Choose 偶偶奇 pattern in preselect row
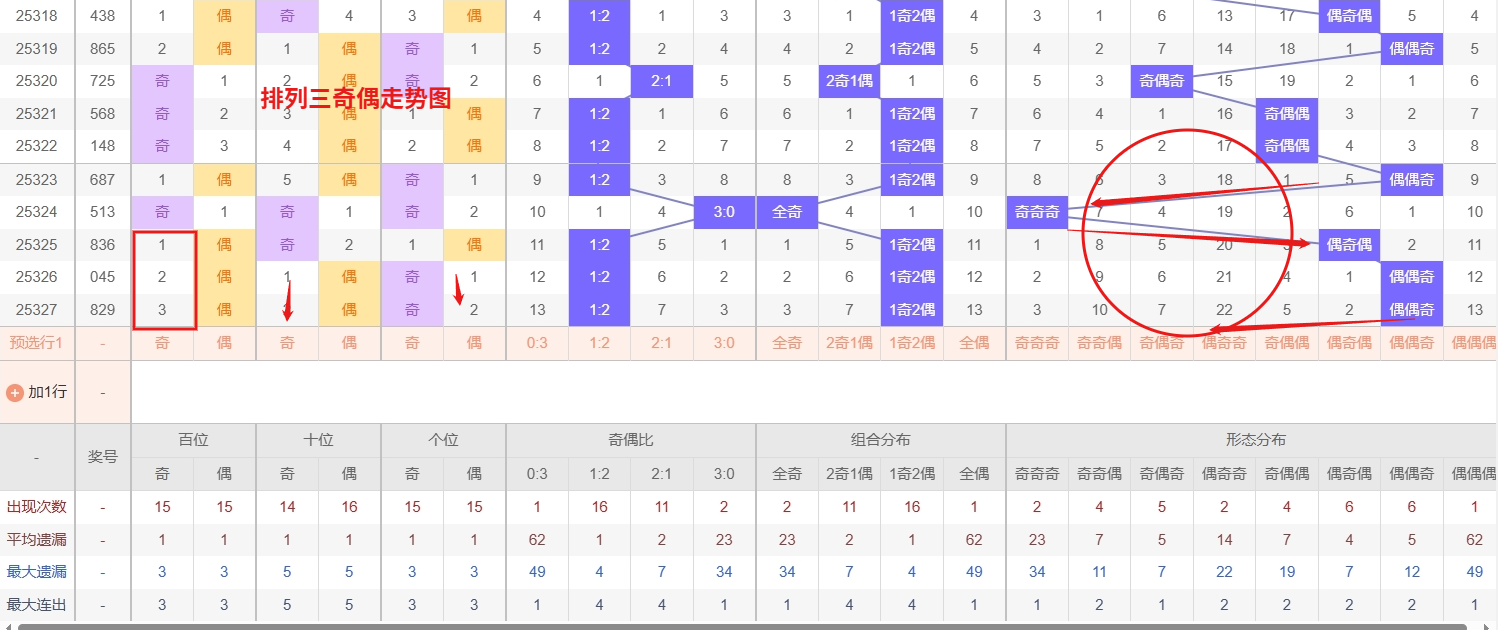The height and width of the screenshot is (630, 1501). [1411, 343]
